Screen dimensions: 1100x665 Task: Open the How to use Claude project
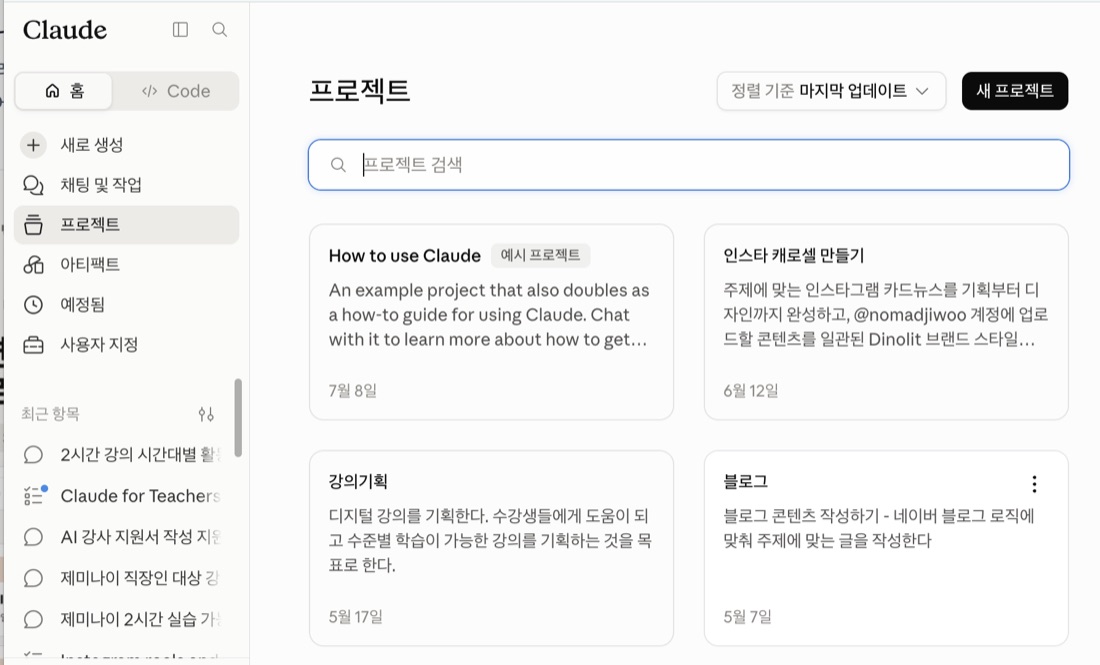[491, 322]
